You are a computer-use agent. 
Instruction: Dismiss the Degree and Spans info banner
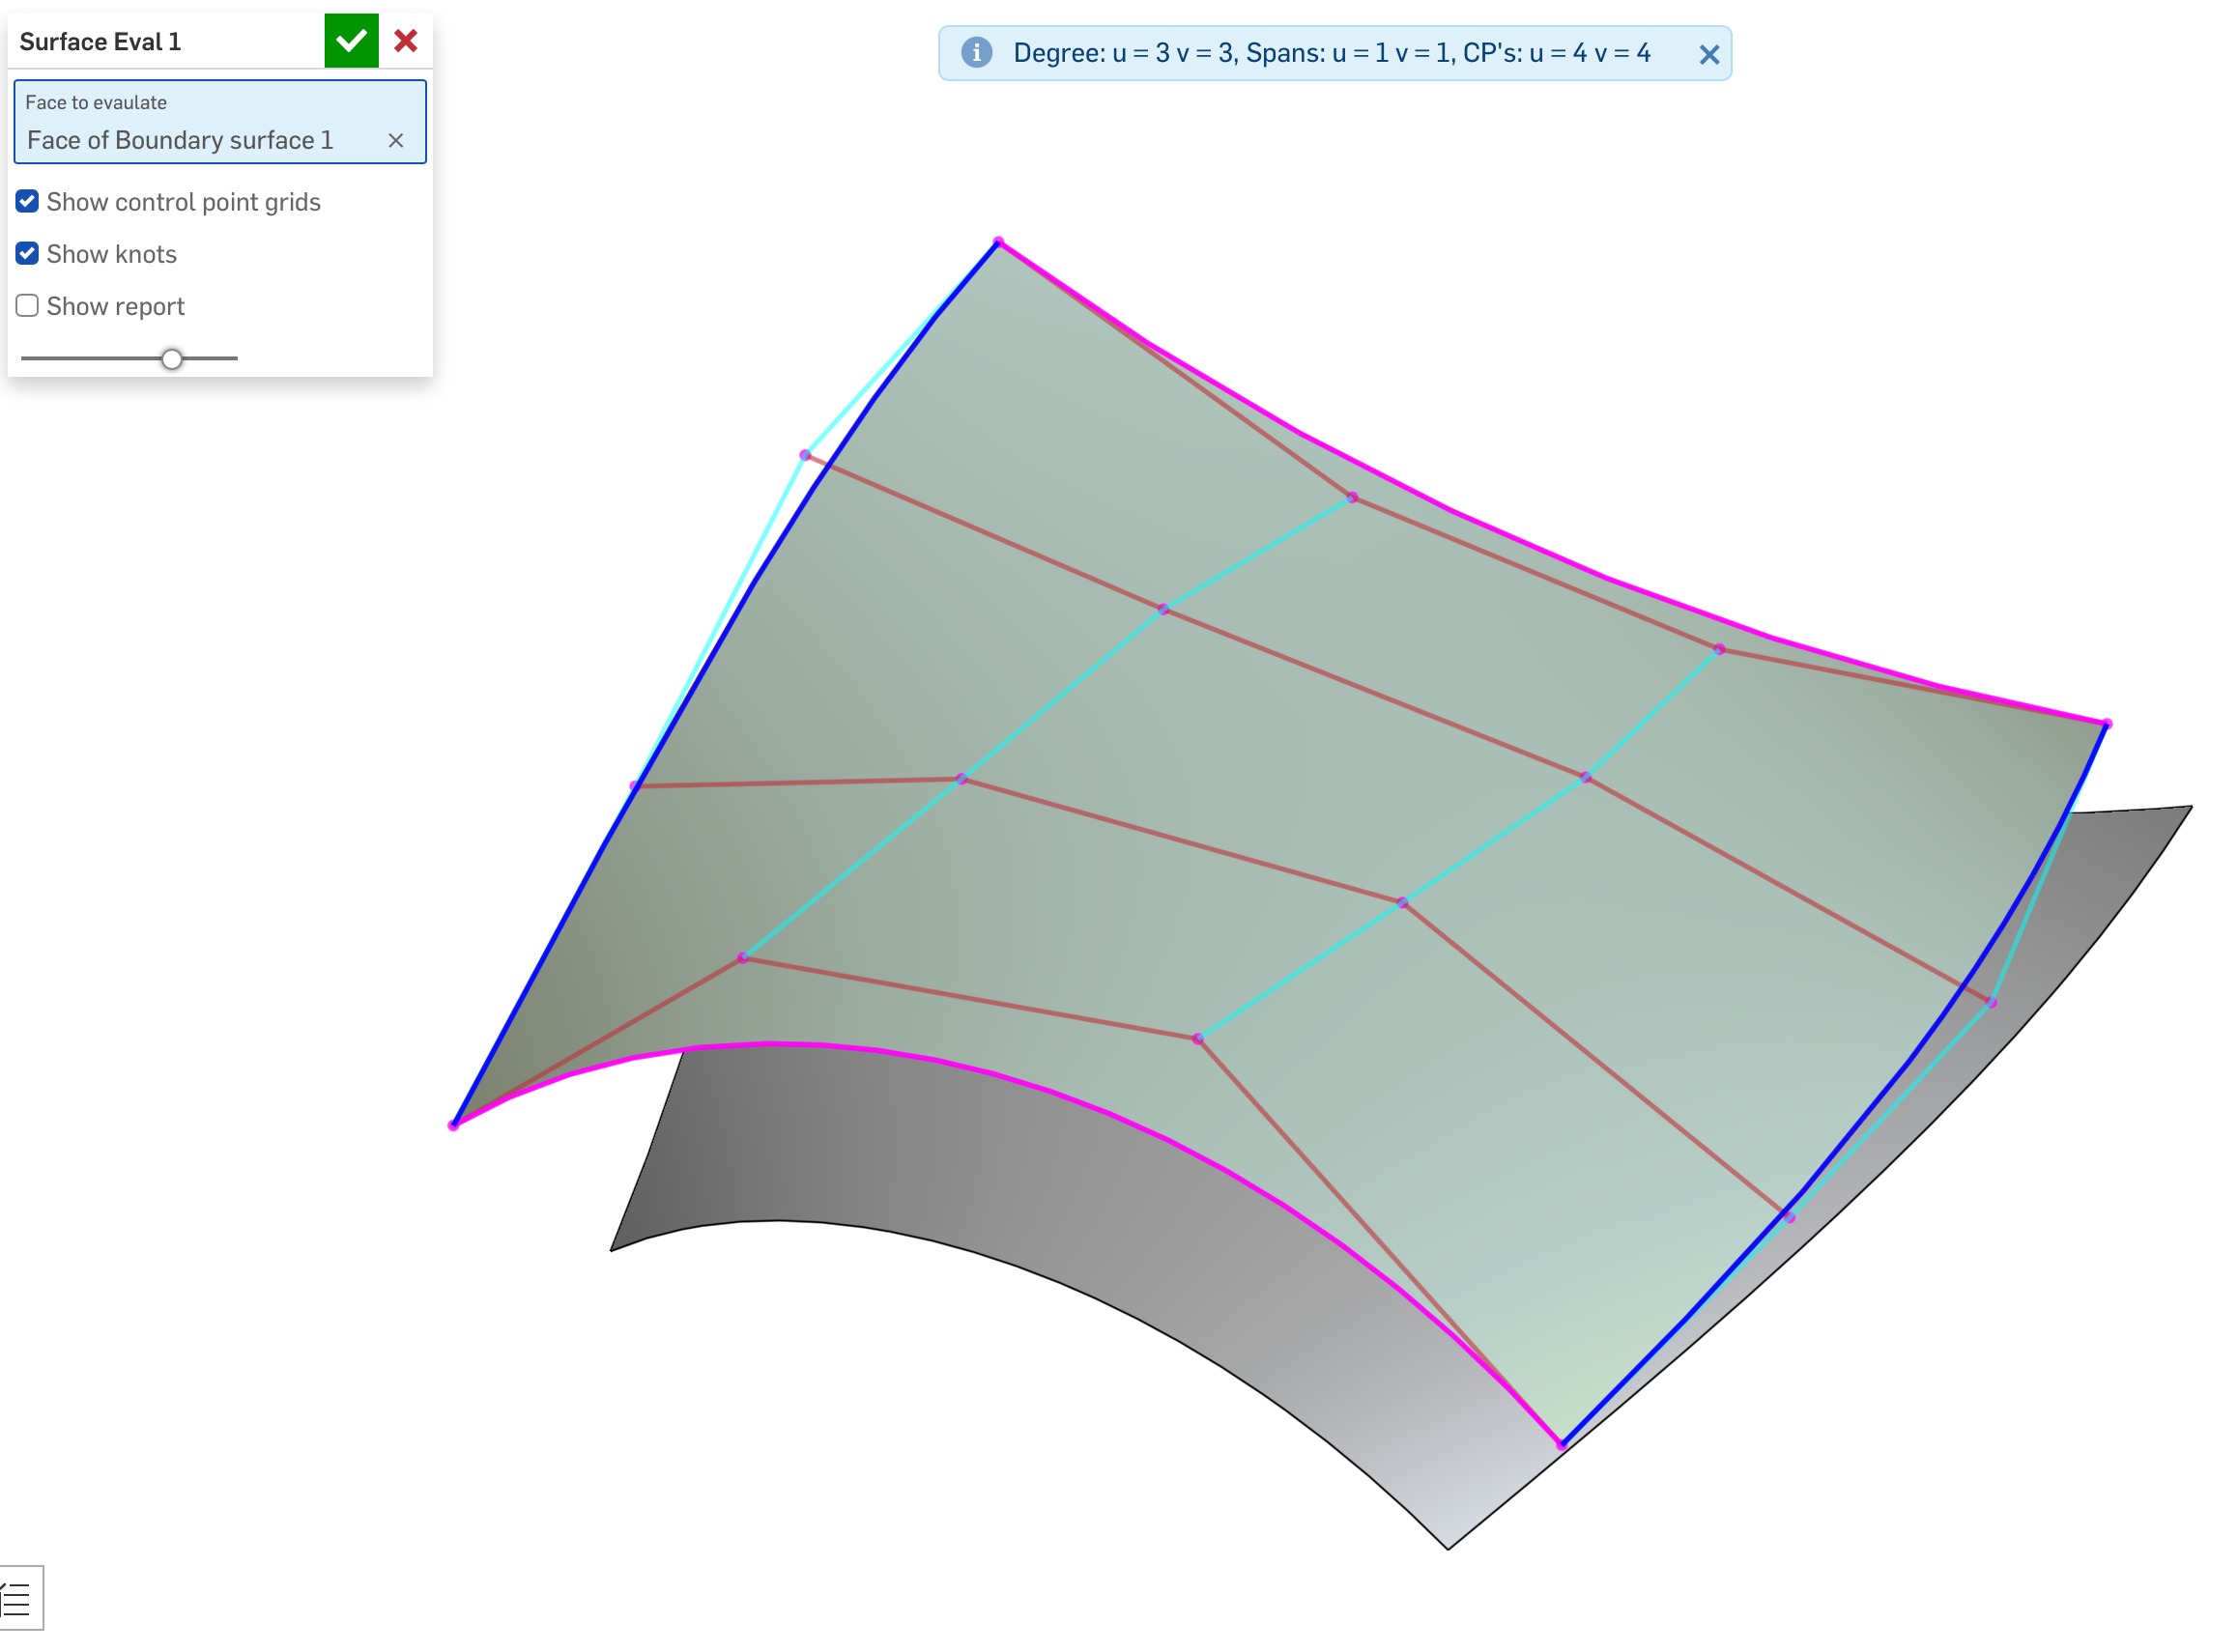[1709, 55]
